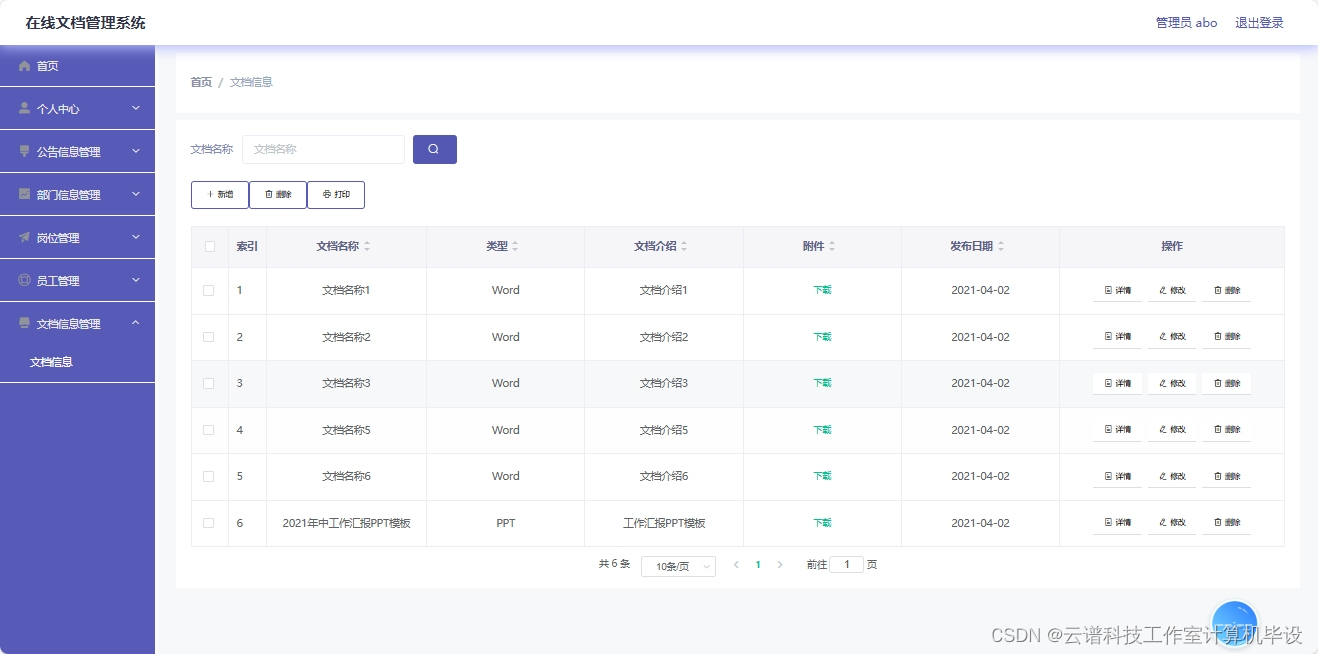Expand the 公告信息管理 sidebar menu
This screenshot has height=654, width=1318.
(x=77, y=151)
